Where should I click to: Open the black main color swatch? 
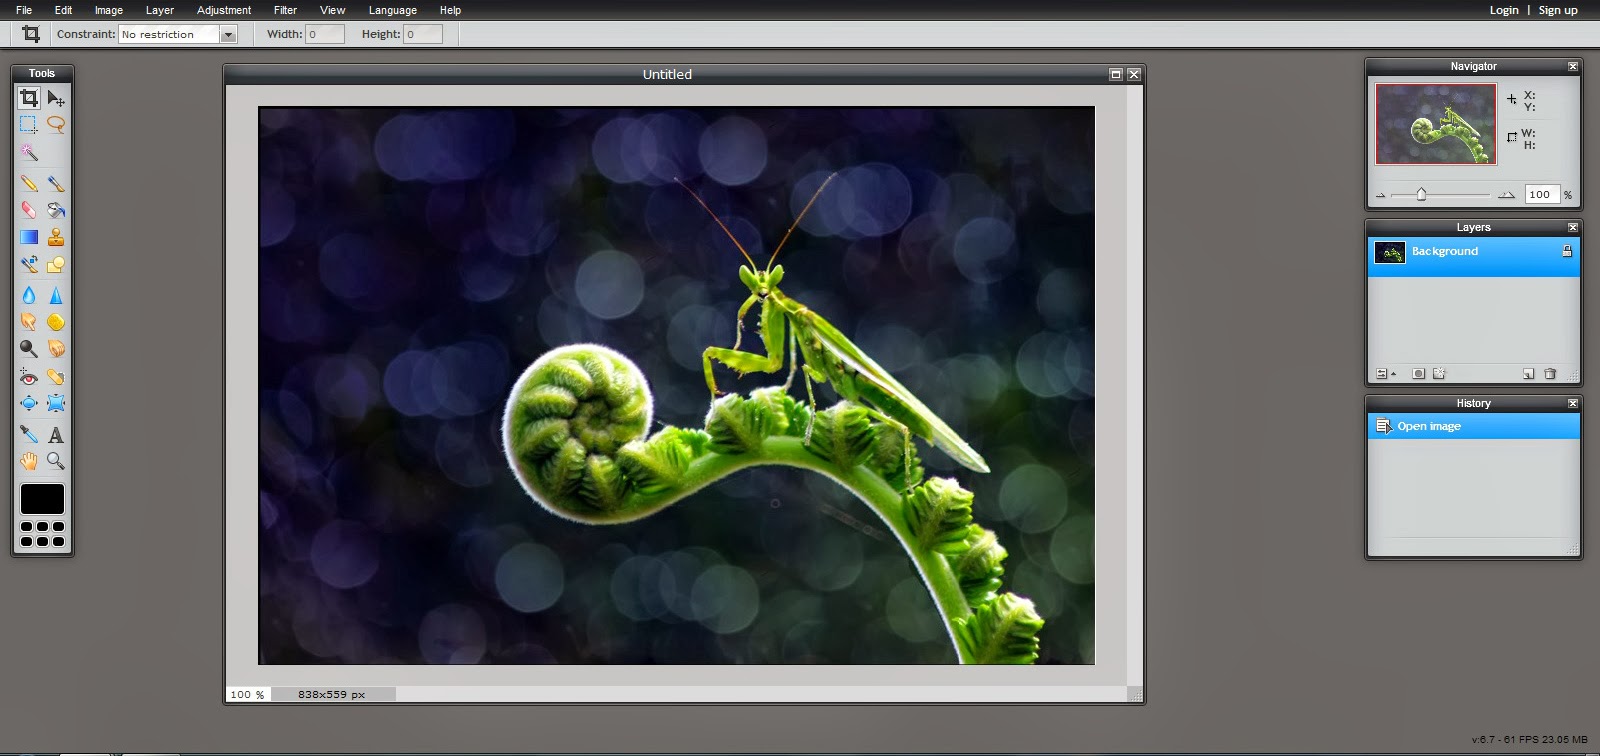42,498
